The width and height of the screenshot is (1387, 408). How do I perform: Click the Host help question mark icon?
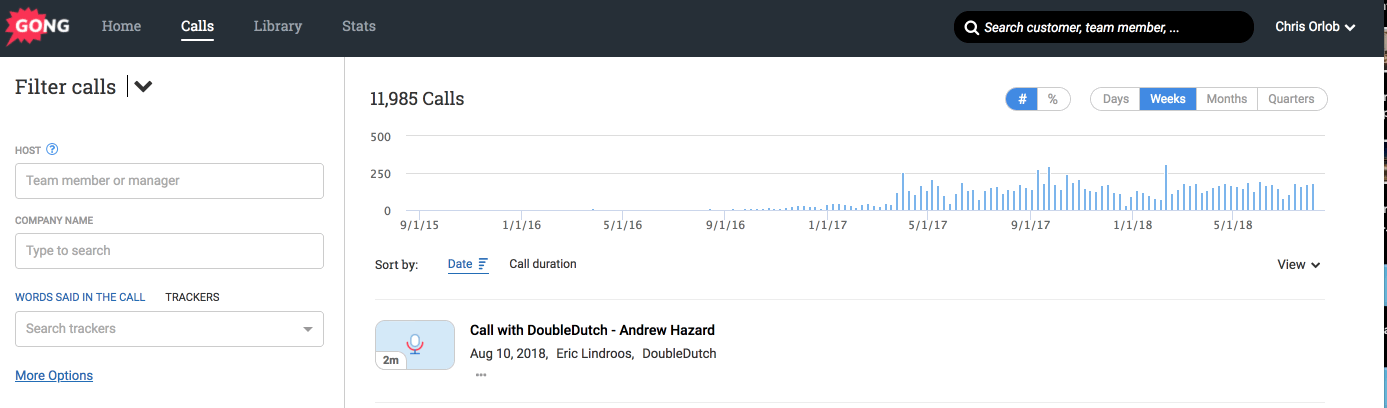(x=53, y=150)
